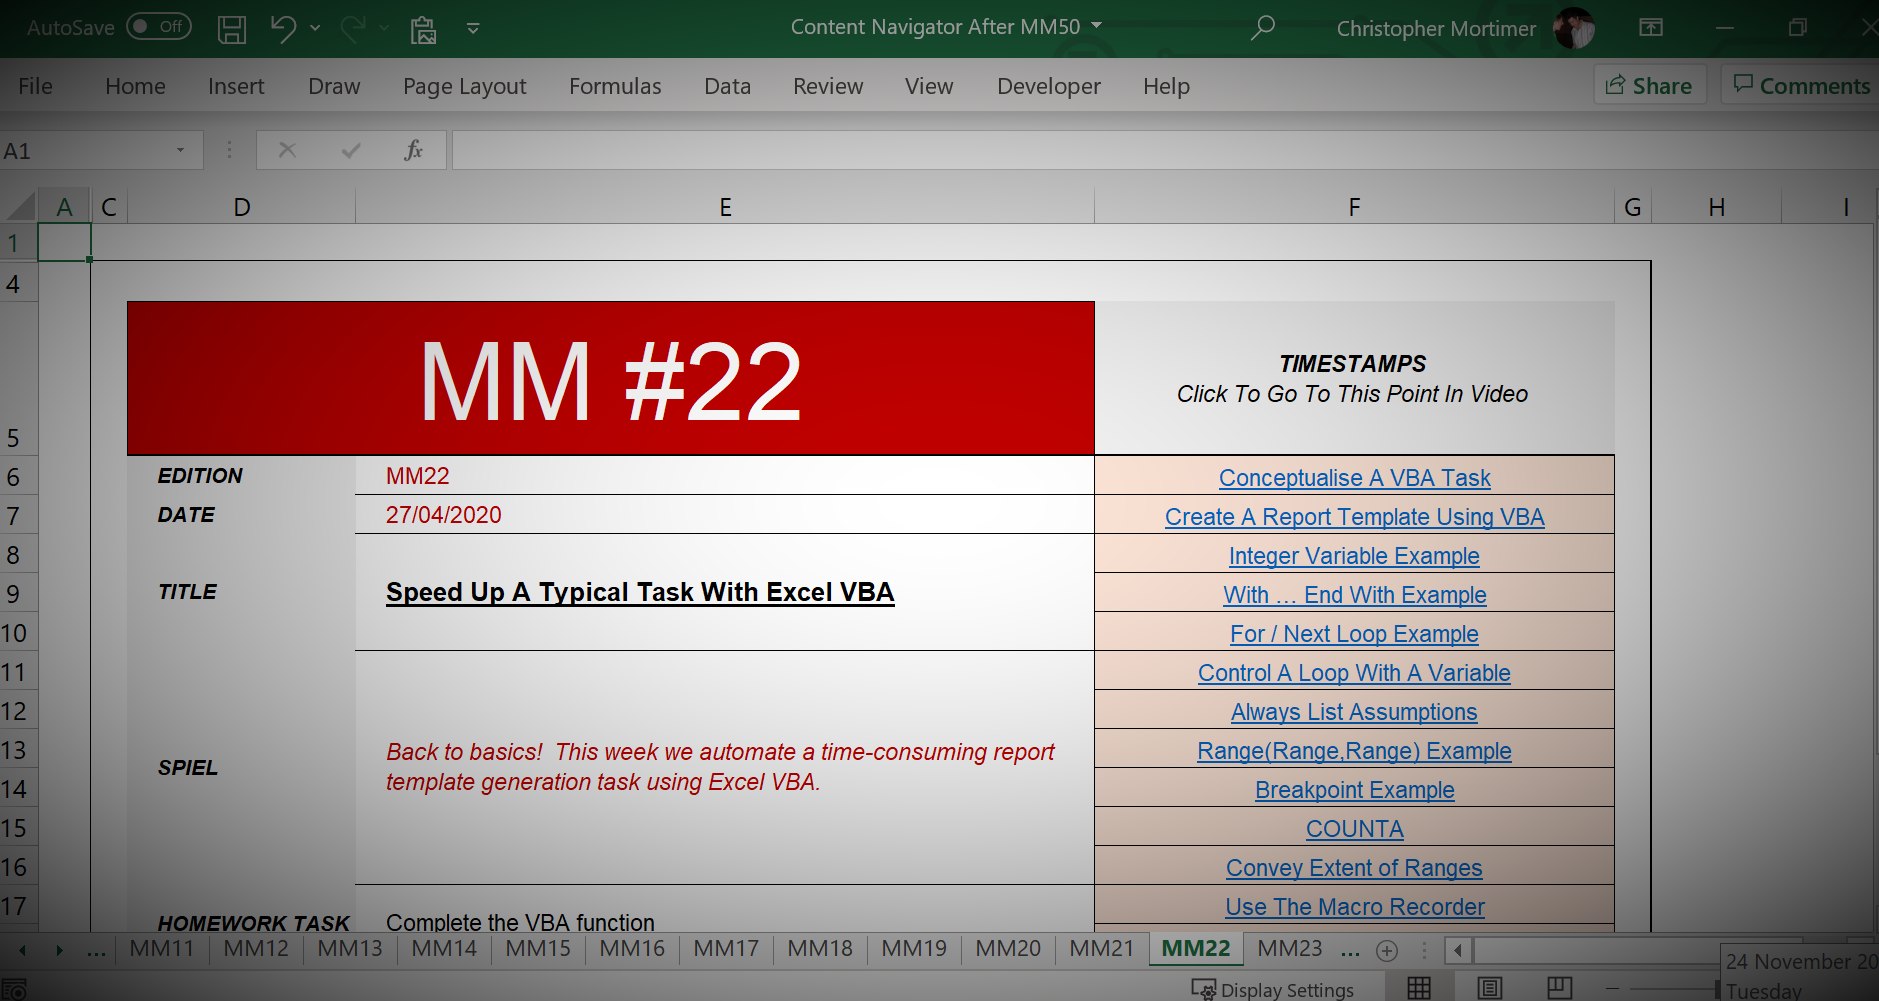Click the Ribbon Display Options icon

pos(1651,28)
